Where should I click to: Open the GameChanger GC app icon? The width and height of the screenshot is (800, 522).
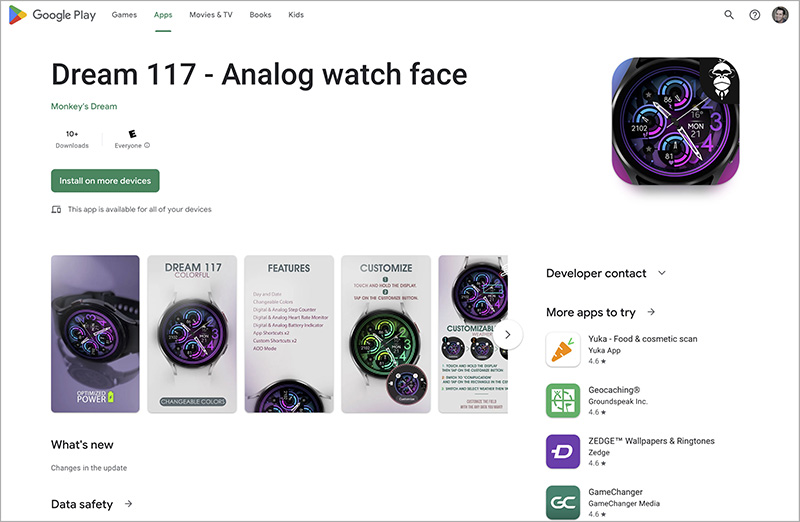pyautogui.click(x=563, y=503)
